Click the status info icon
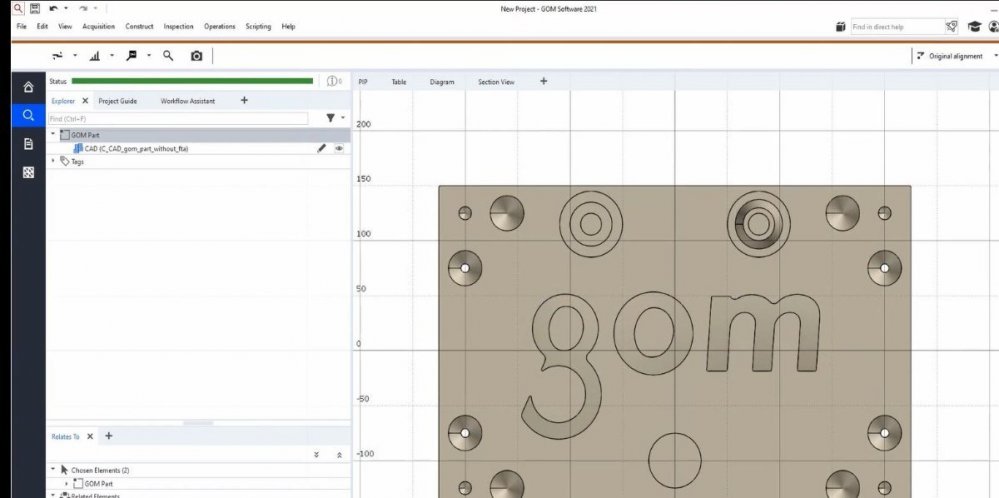The height and width of the screenshot is (498, 999). pos(332,81)
